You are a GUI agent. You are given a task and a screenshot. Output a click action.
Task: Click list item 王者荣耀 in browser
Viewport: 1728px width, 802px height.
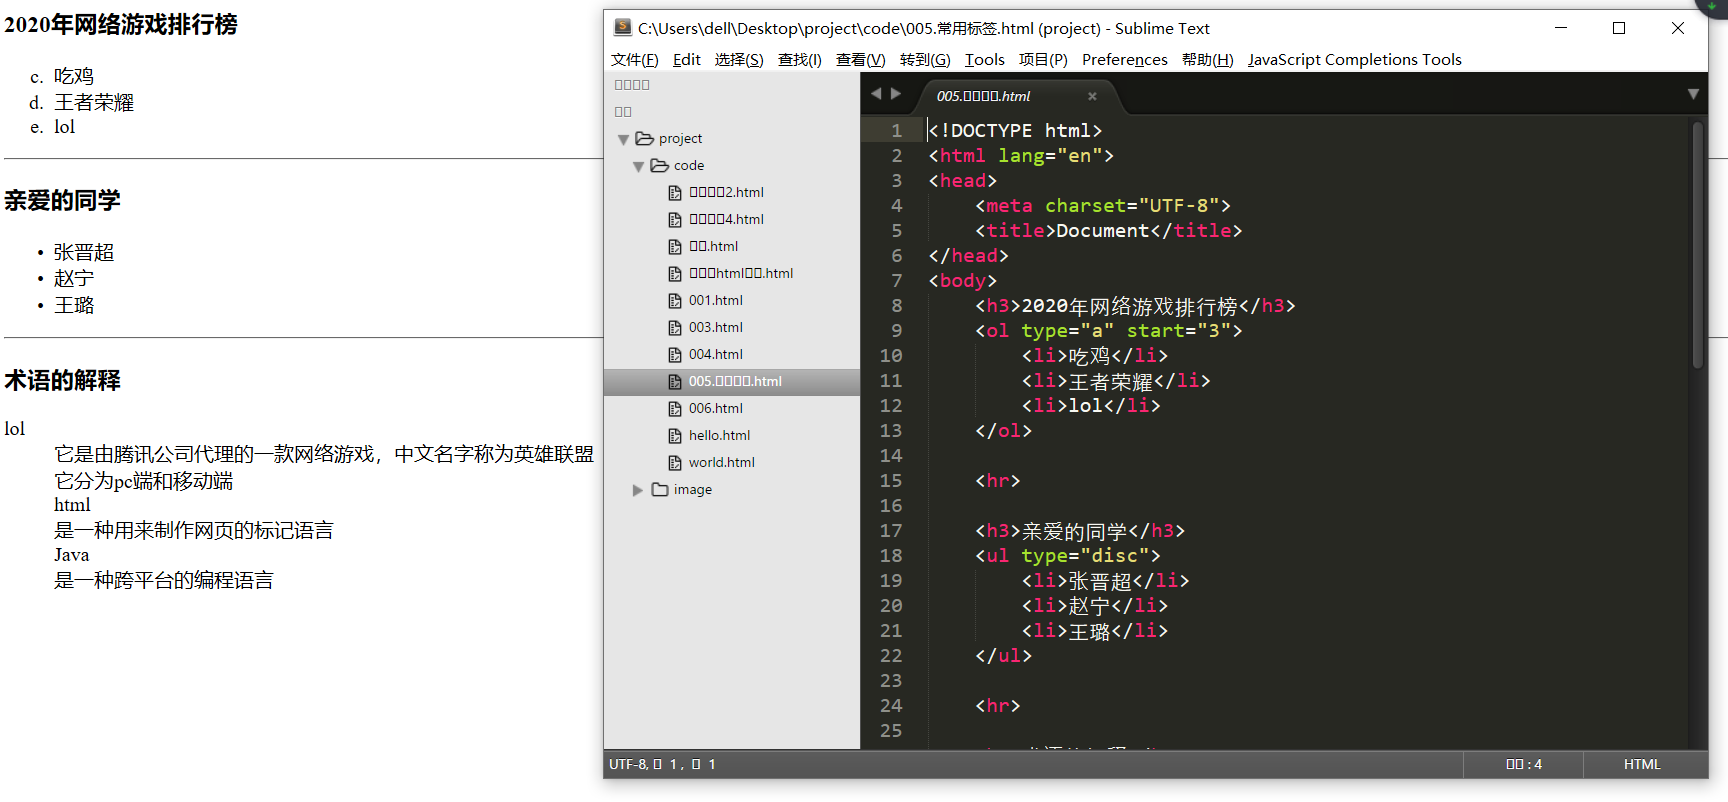[x=94, y=103]
